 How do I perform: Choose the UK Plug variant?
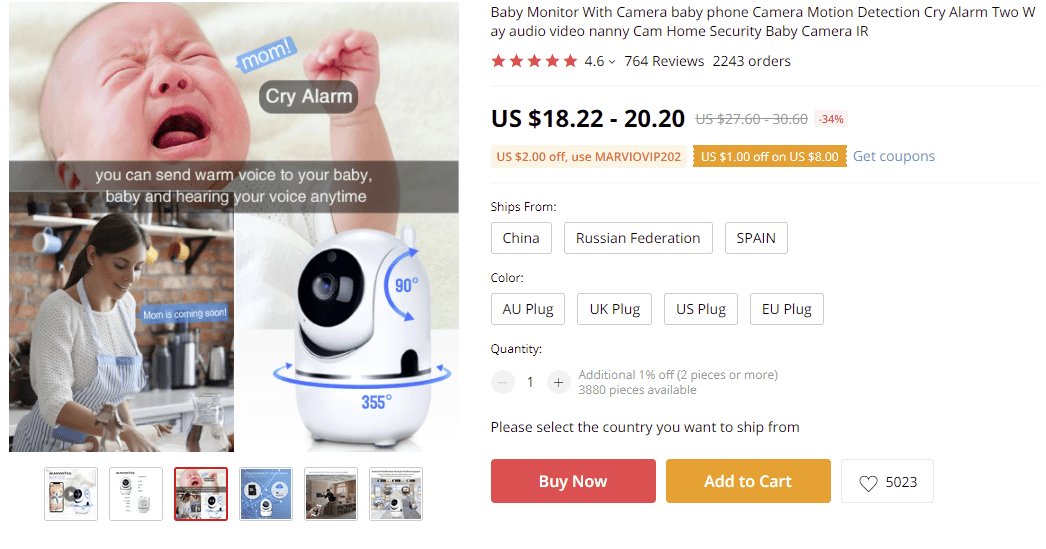click(614, 309)
